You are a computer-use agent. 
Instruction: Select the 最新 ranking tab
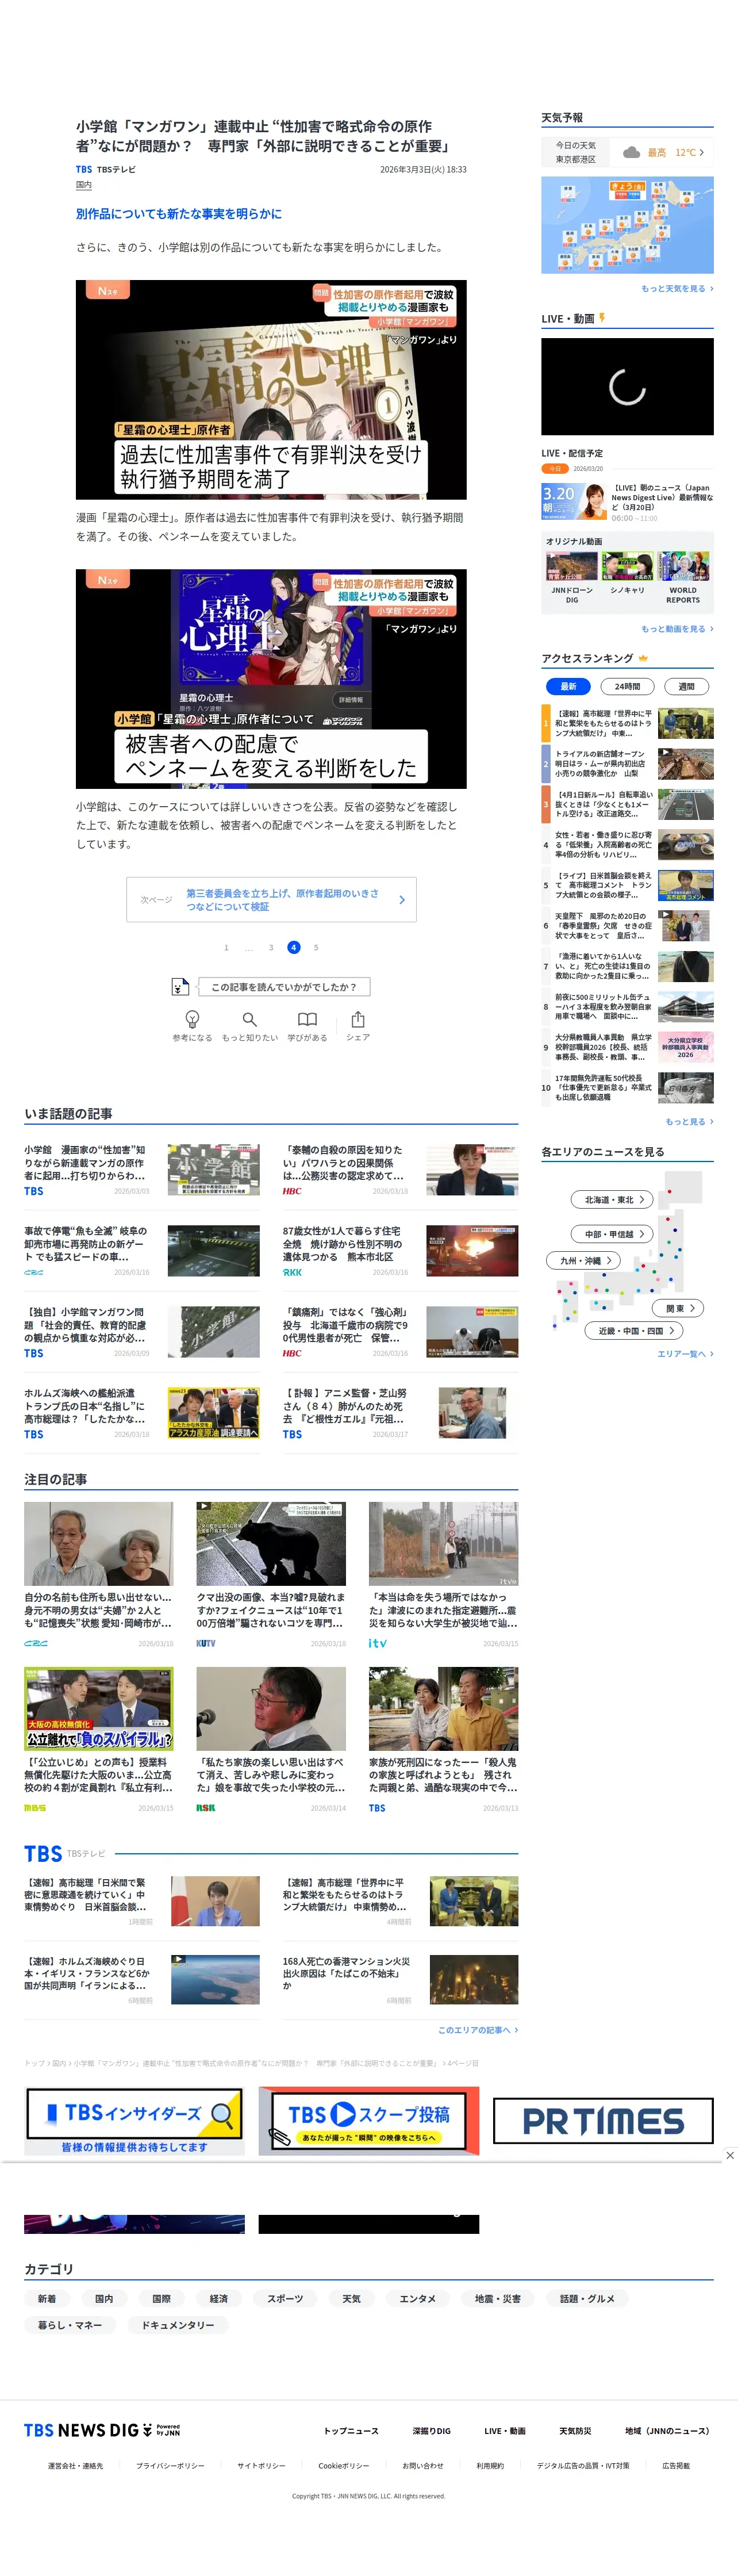coord(568,686)
